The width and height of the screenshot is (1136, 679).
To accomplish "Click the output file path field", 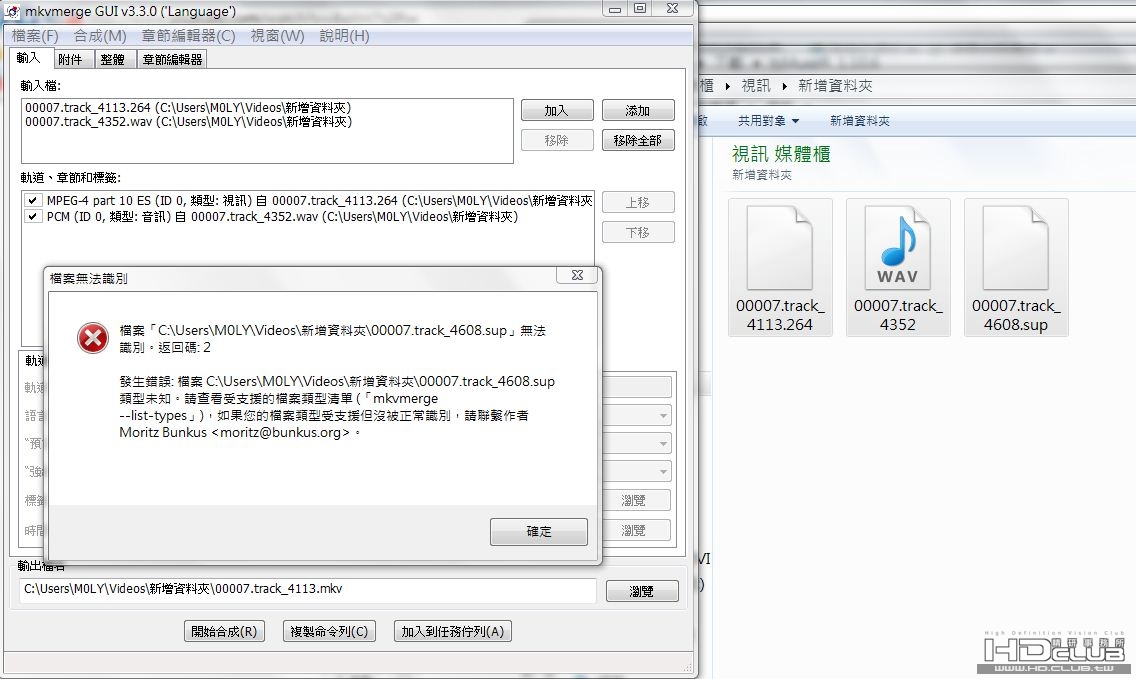I will click(307, 589).
